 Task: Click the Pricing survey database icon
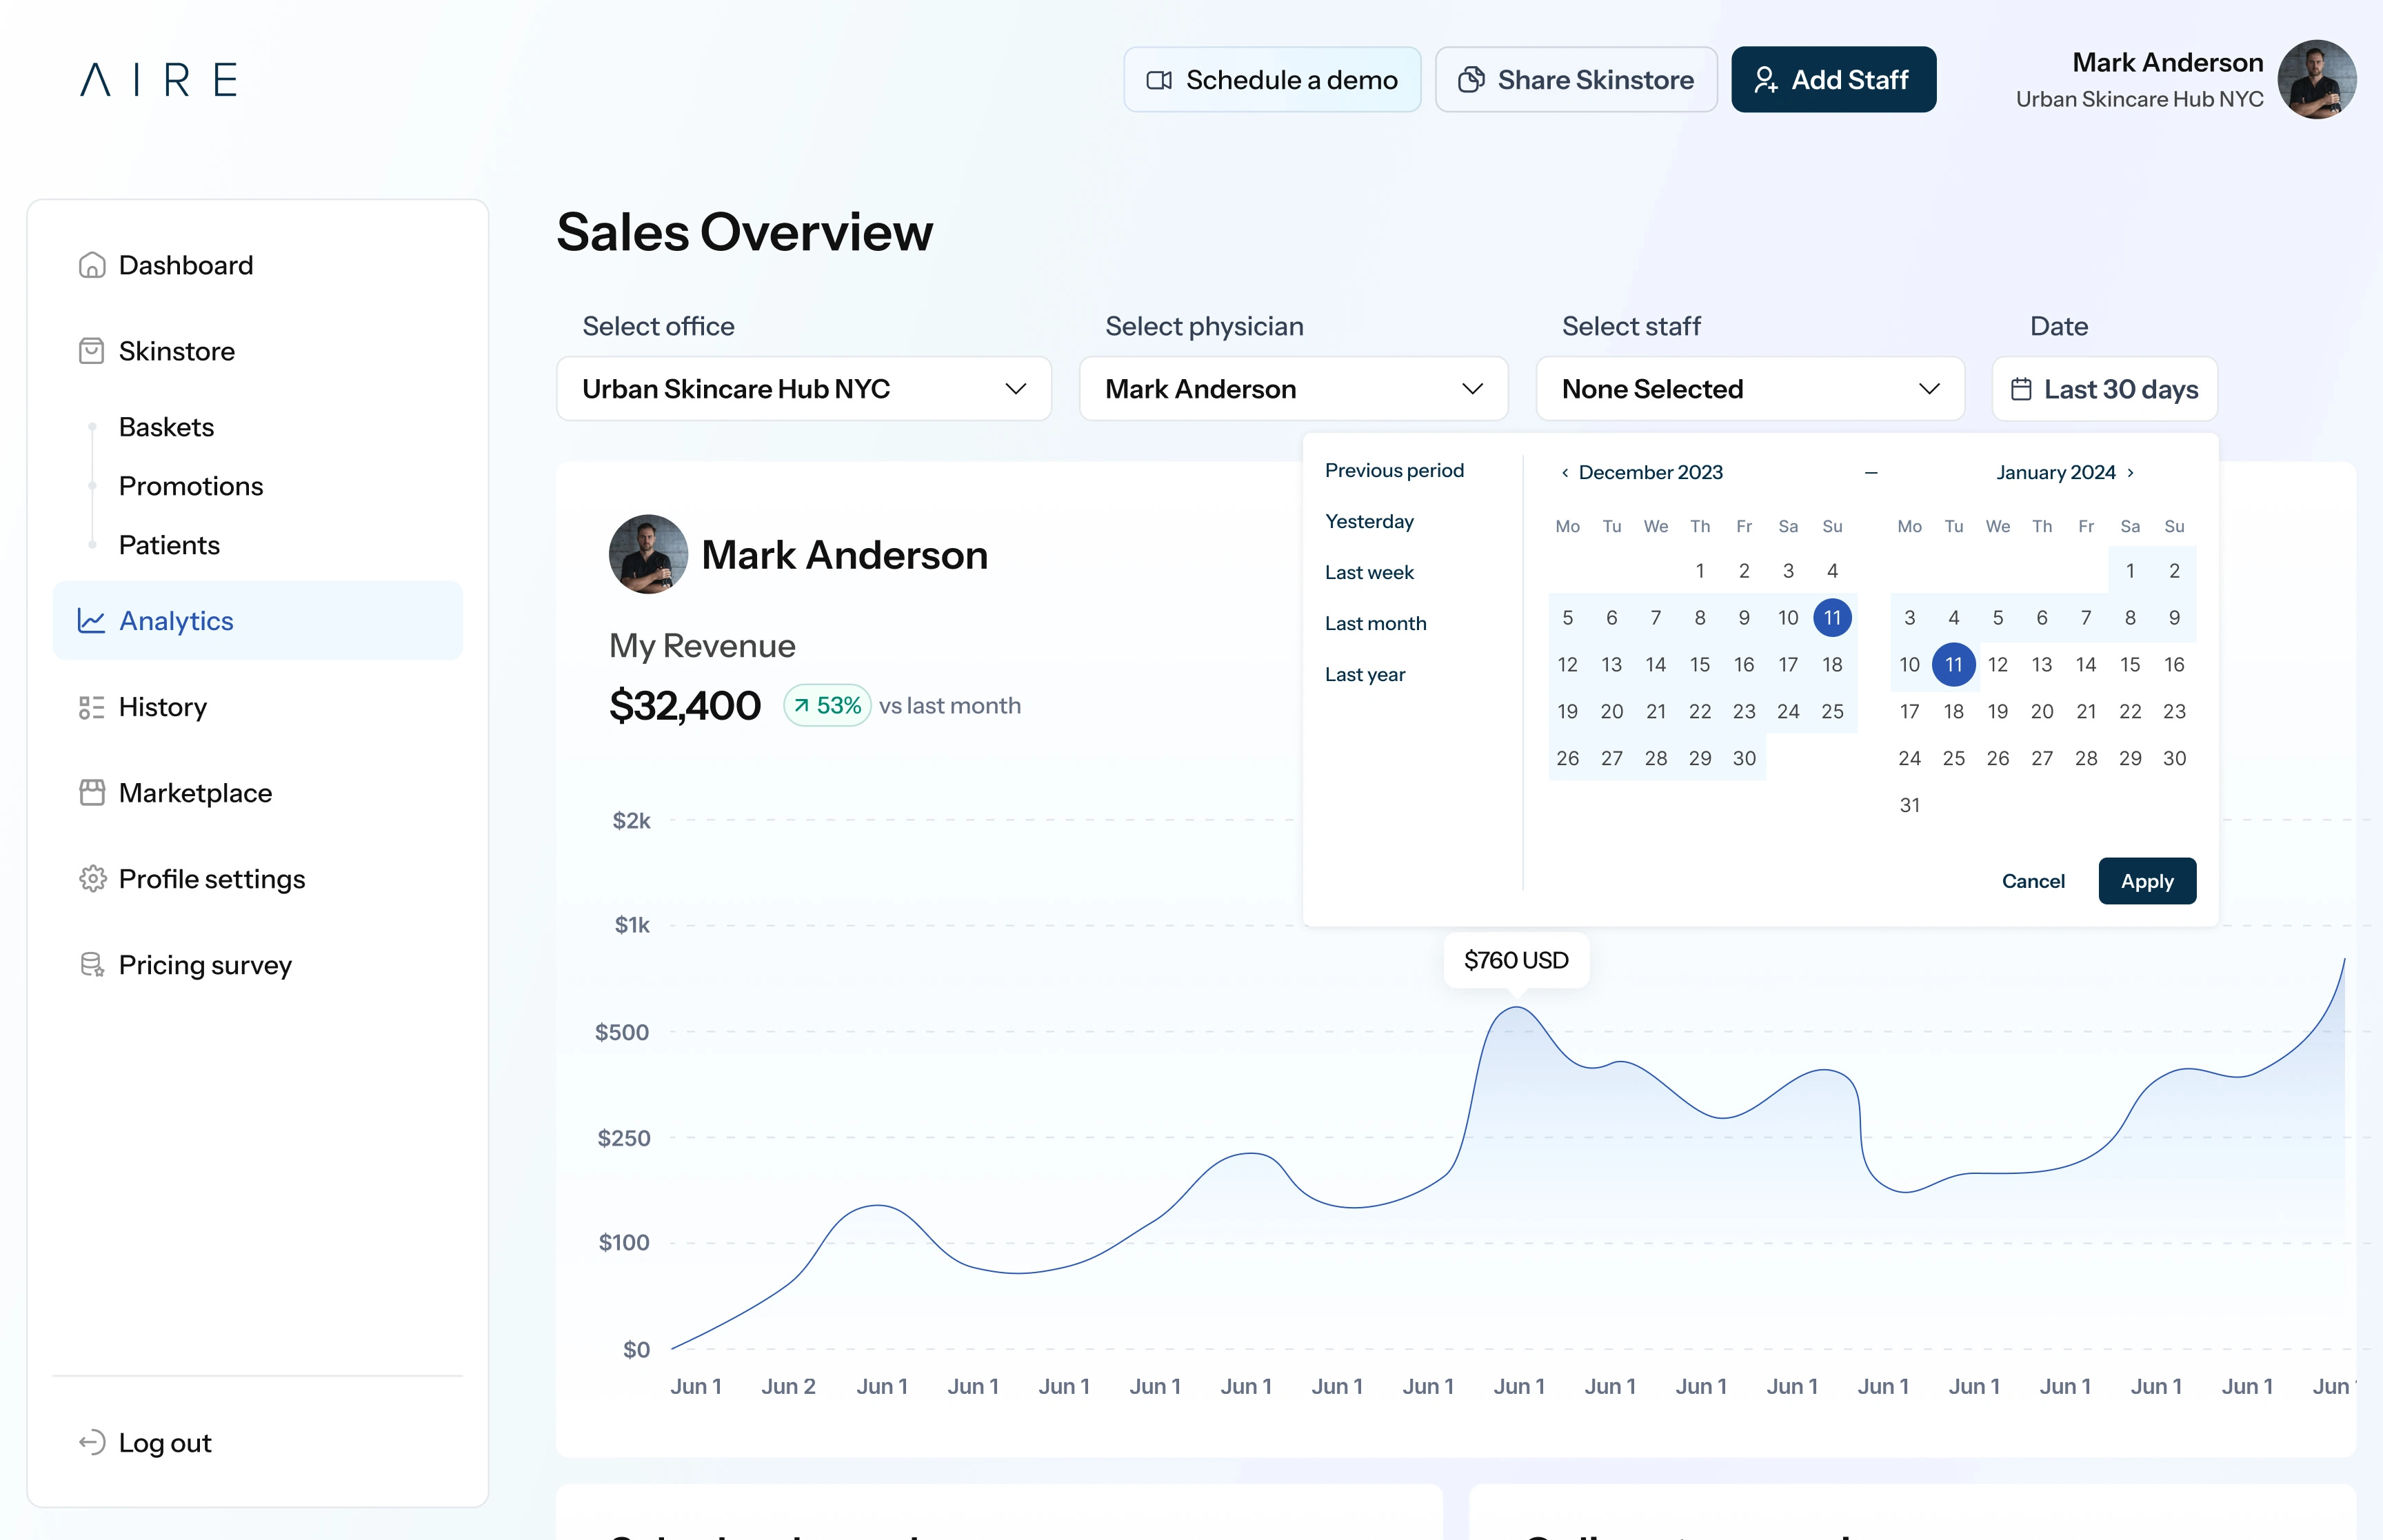point(92,965)
